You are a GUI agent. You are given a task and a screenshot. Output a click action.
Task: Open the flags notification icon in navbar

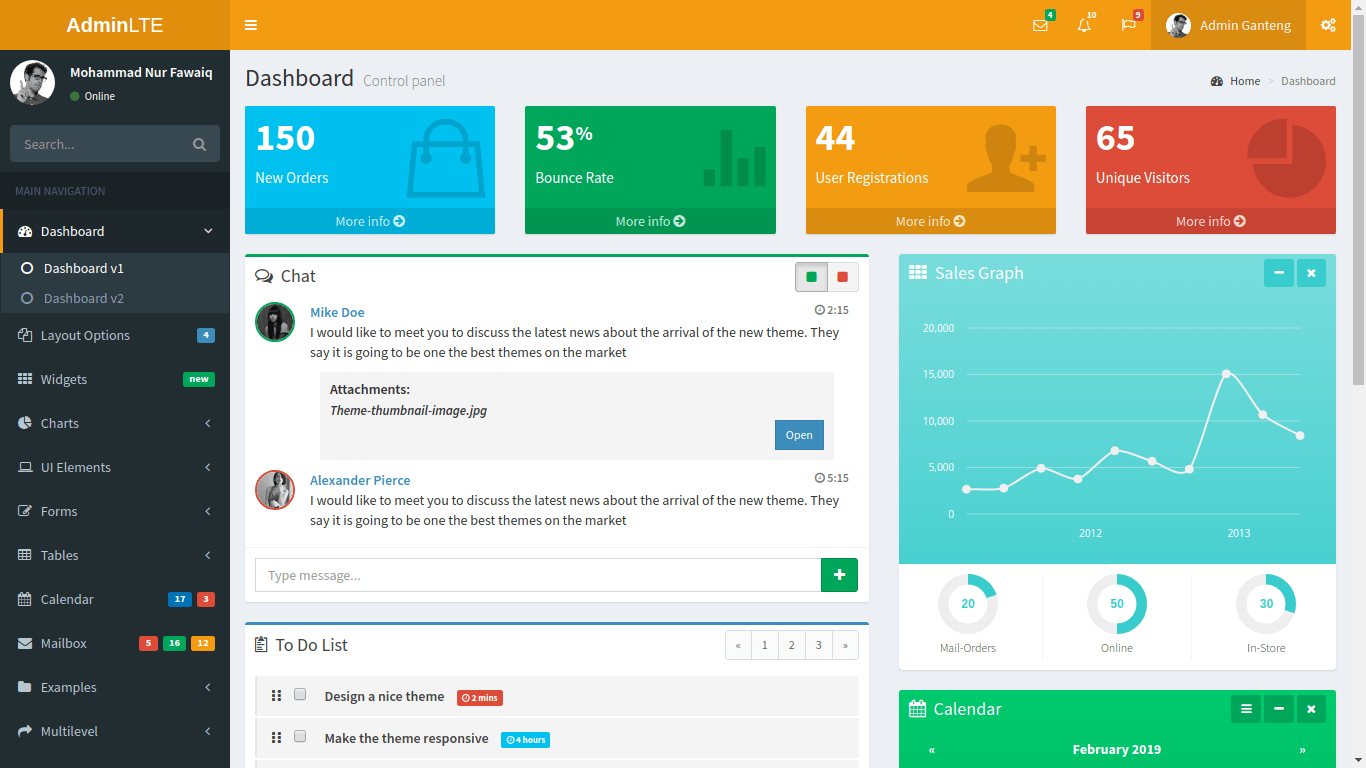tap(1128, 25)
